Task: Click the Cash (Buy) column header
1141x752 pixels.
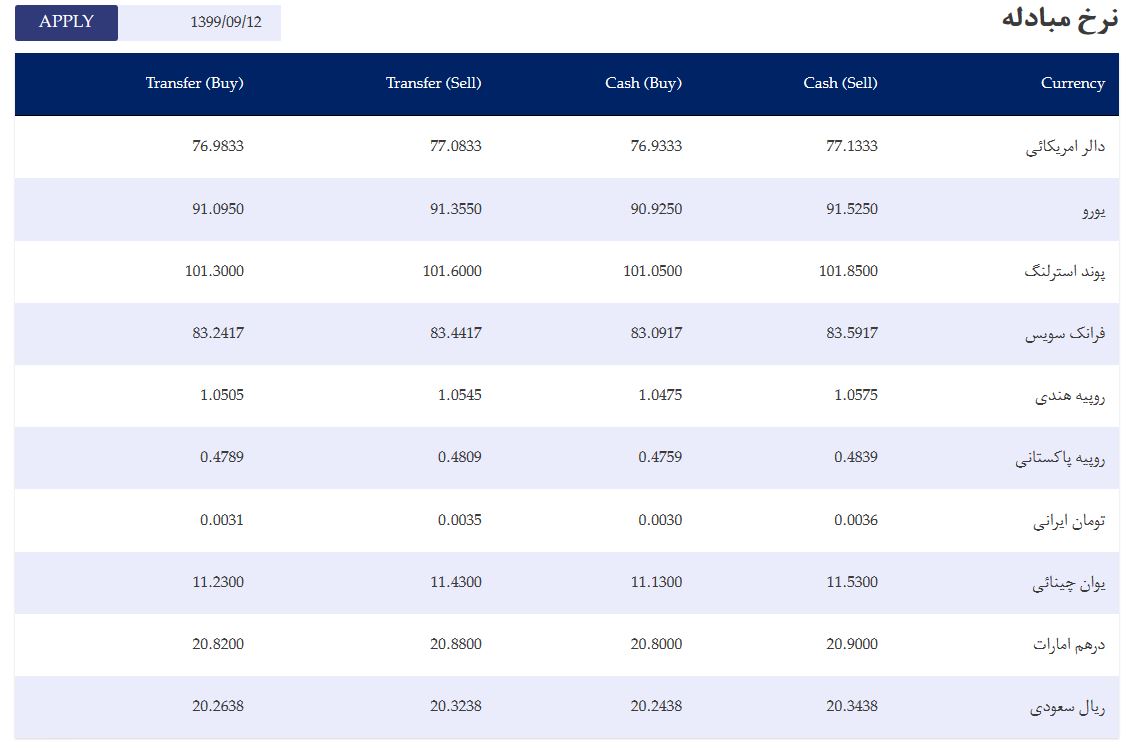Action: tap(643, 84)
